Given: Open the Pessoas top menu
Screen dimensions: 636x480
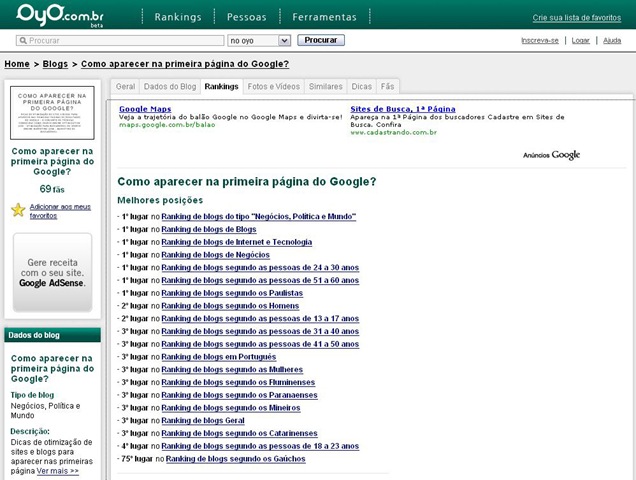Looking at the screenshot, I should 247,17.
